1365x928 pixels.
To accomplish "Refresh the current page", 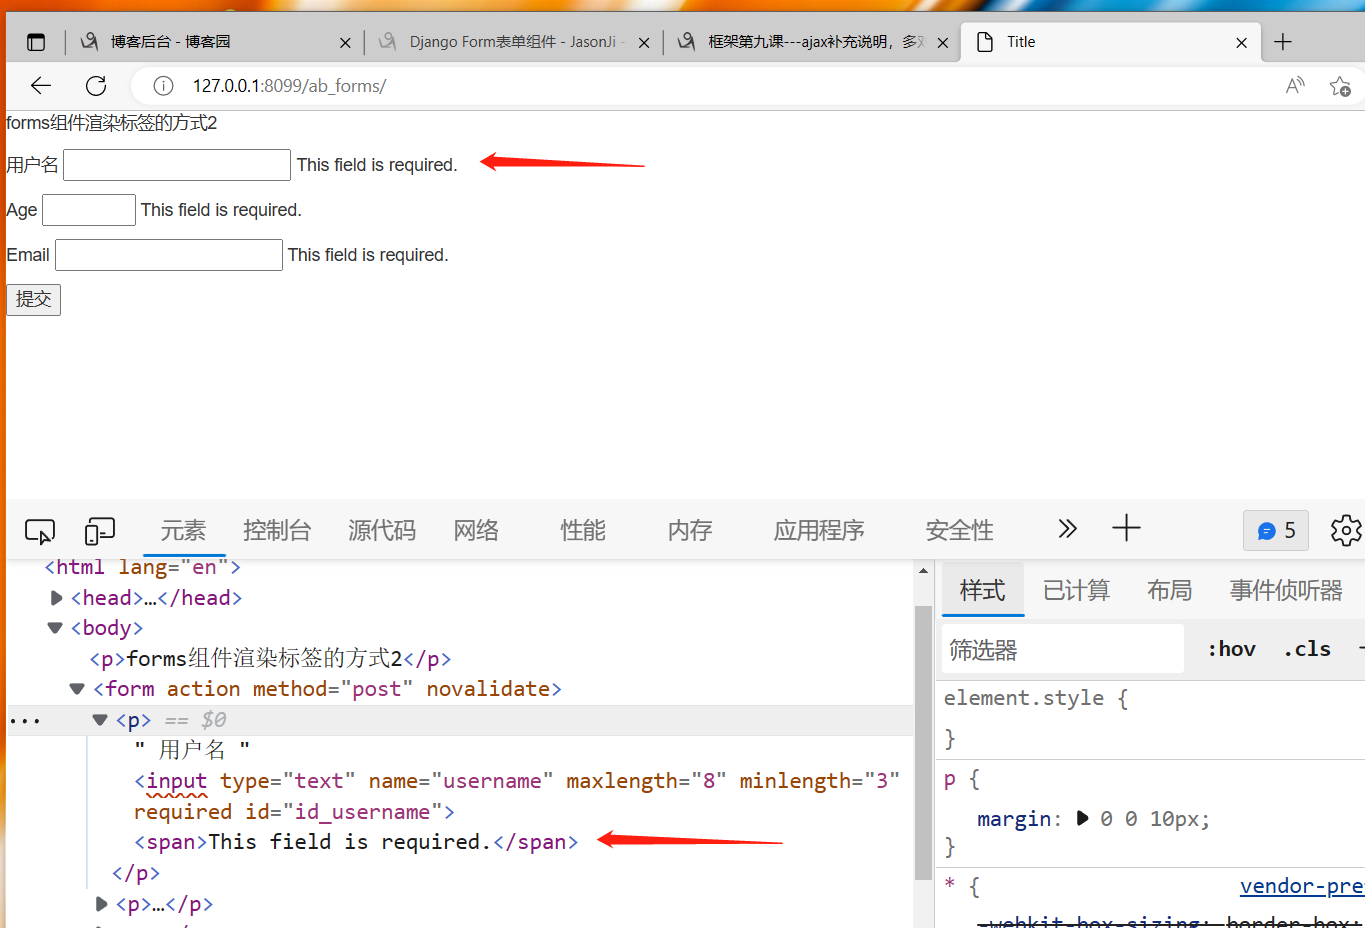I will [96, 86].
